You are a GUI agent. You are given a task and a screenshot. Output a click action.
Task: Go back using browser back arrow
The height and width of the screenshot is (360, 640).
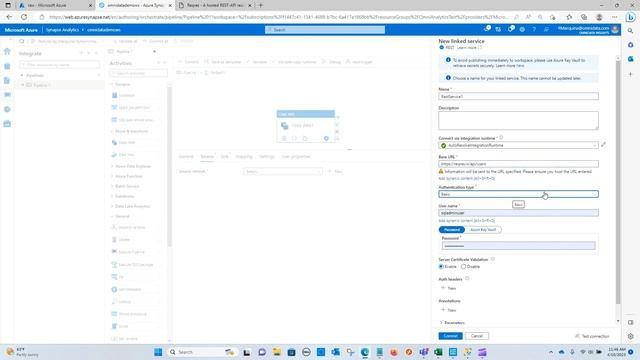pos(9,17)
